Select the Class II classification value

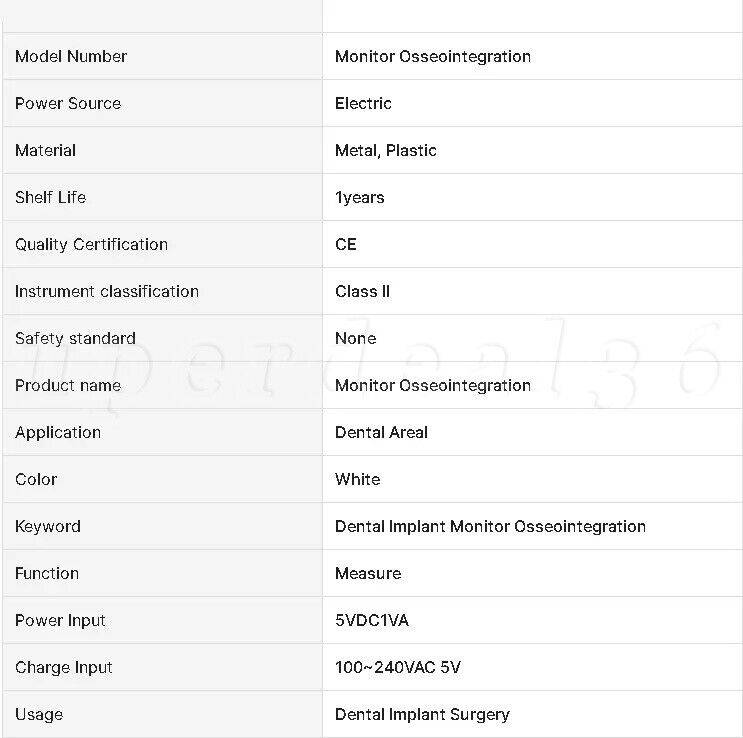click(x=362, y=291)
